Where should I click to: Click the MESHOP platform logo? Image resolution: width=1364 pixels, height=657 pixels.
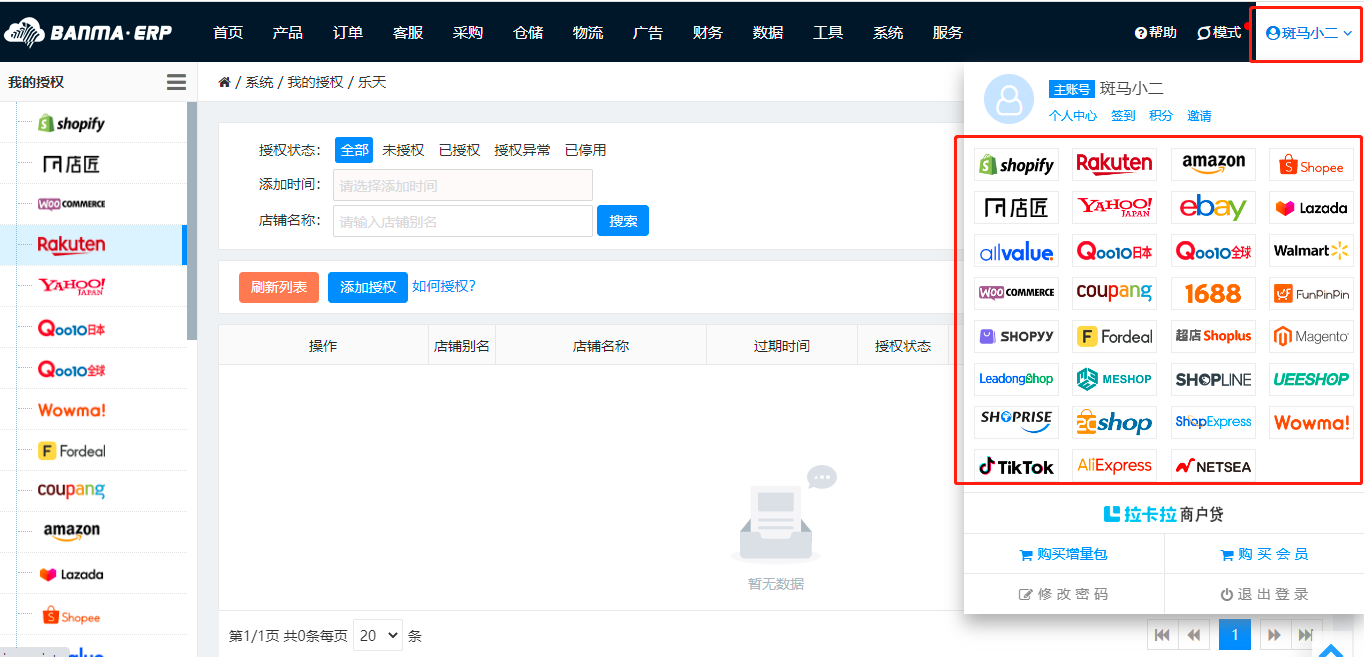click(x=1114, y=379)
